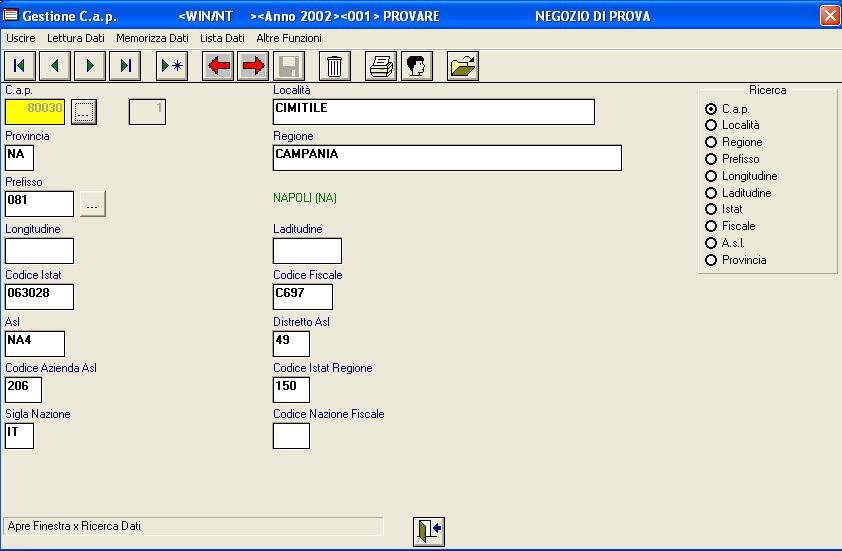842x551 pixels.
Task: Select the Regione search option
Action: (711, 142)
